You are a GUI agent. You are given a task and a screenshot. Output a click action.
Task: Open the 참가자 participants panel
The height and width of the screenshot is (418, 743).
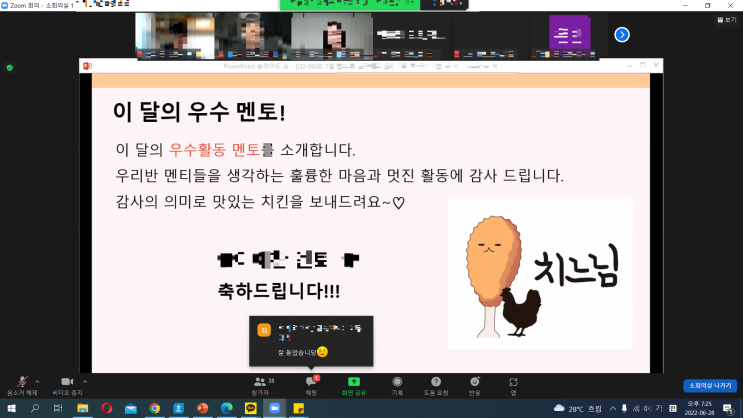tap(263, 386)
